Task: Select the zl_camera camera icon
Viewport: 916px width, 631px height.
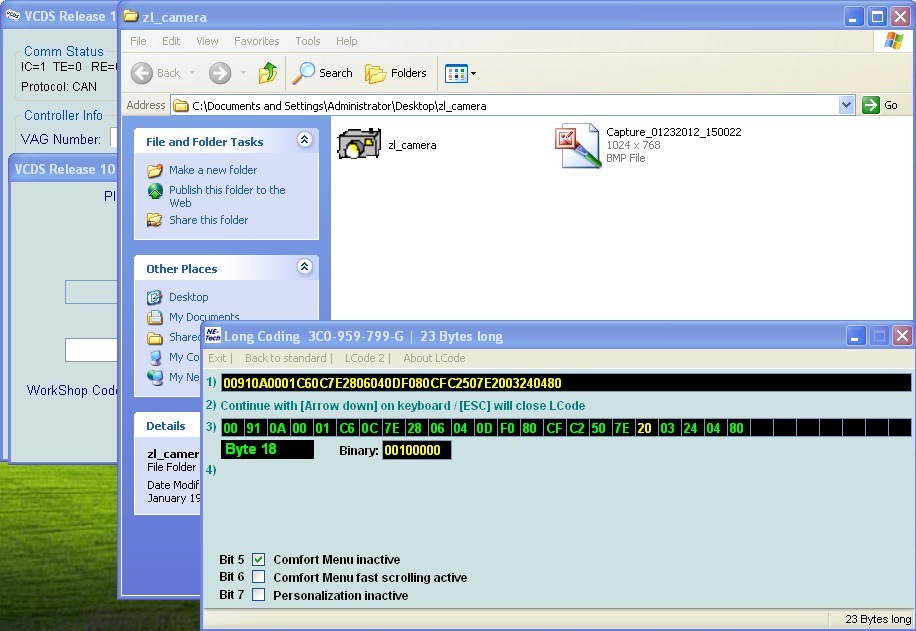Action: (359, 144)
